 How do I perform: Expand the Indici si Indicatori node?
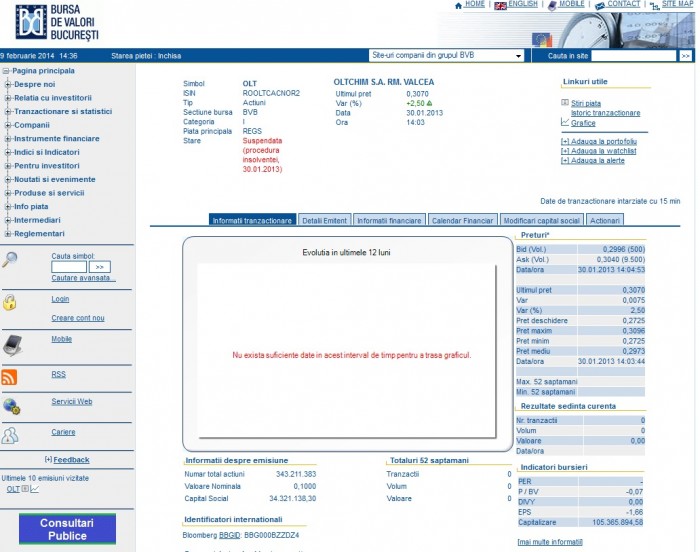point(8,152)
